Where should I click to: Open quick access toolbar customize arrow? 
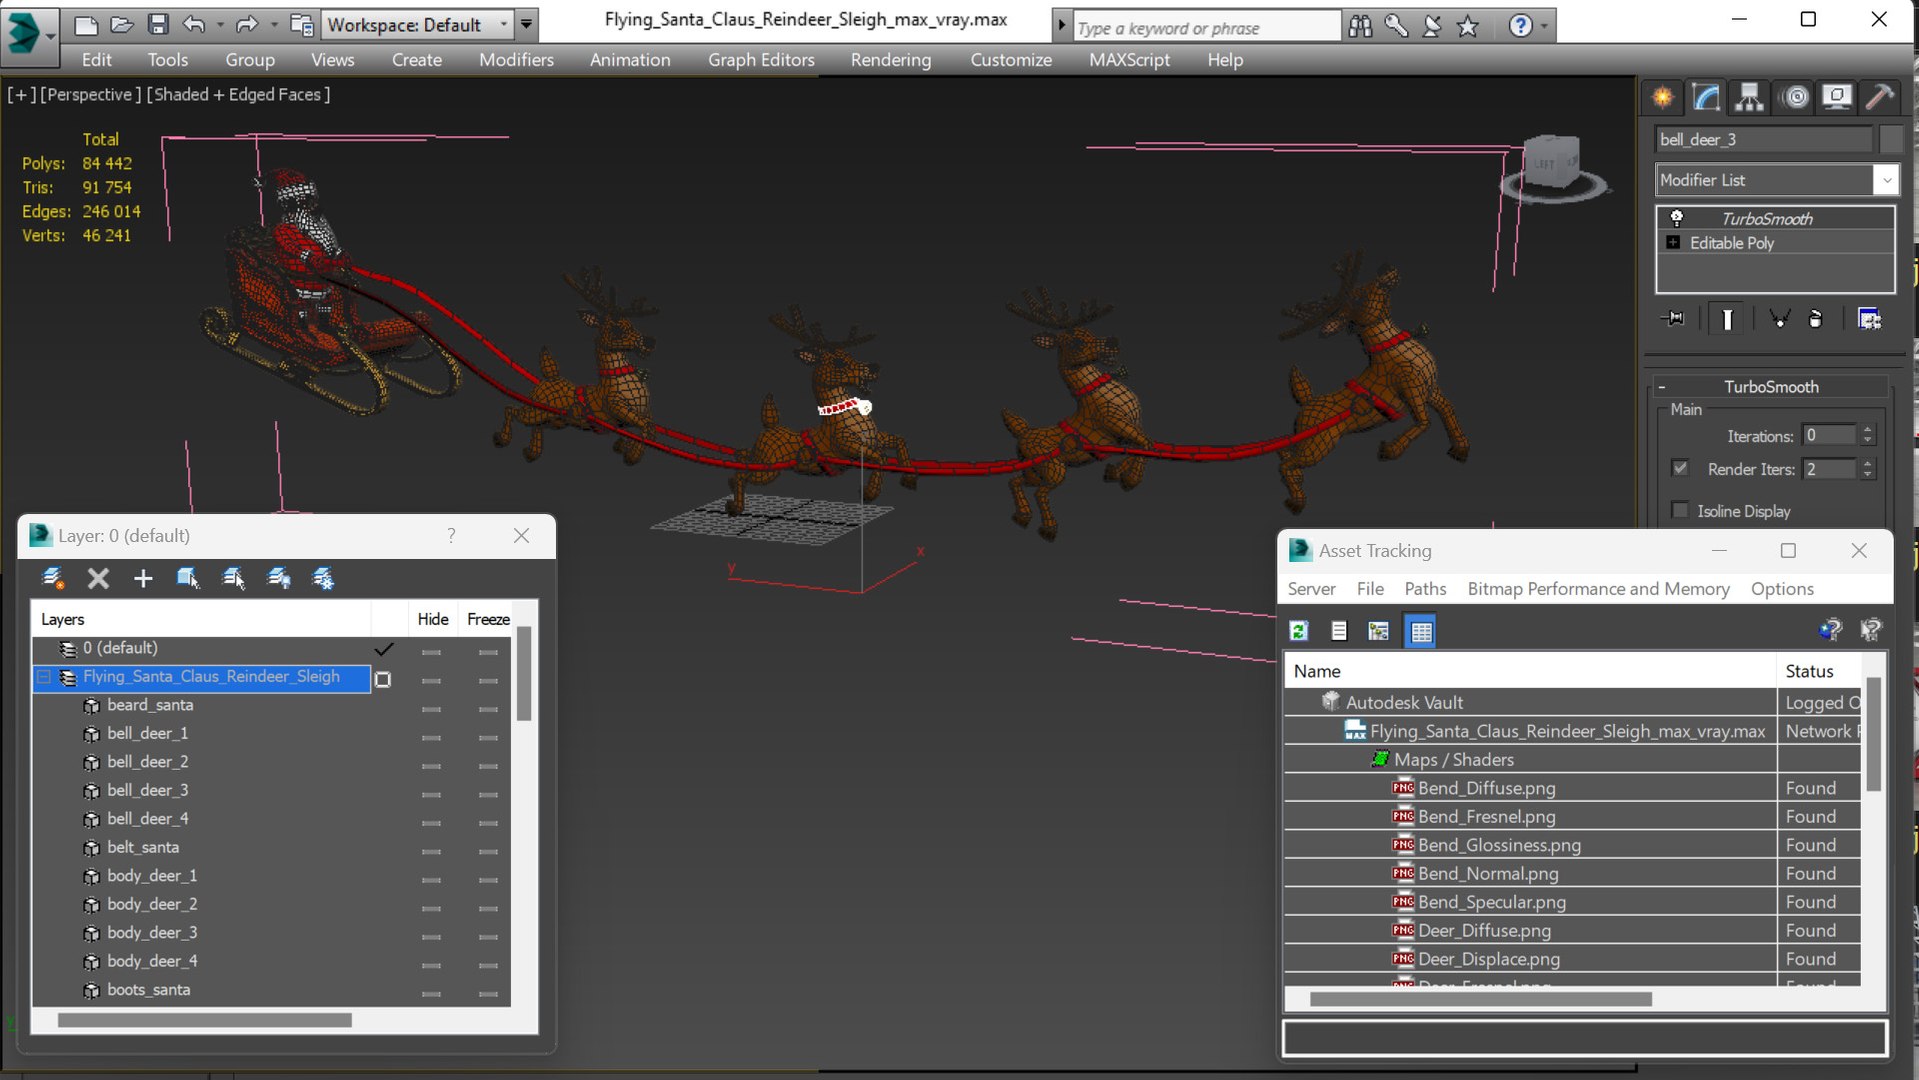[527, 24]
